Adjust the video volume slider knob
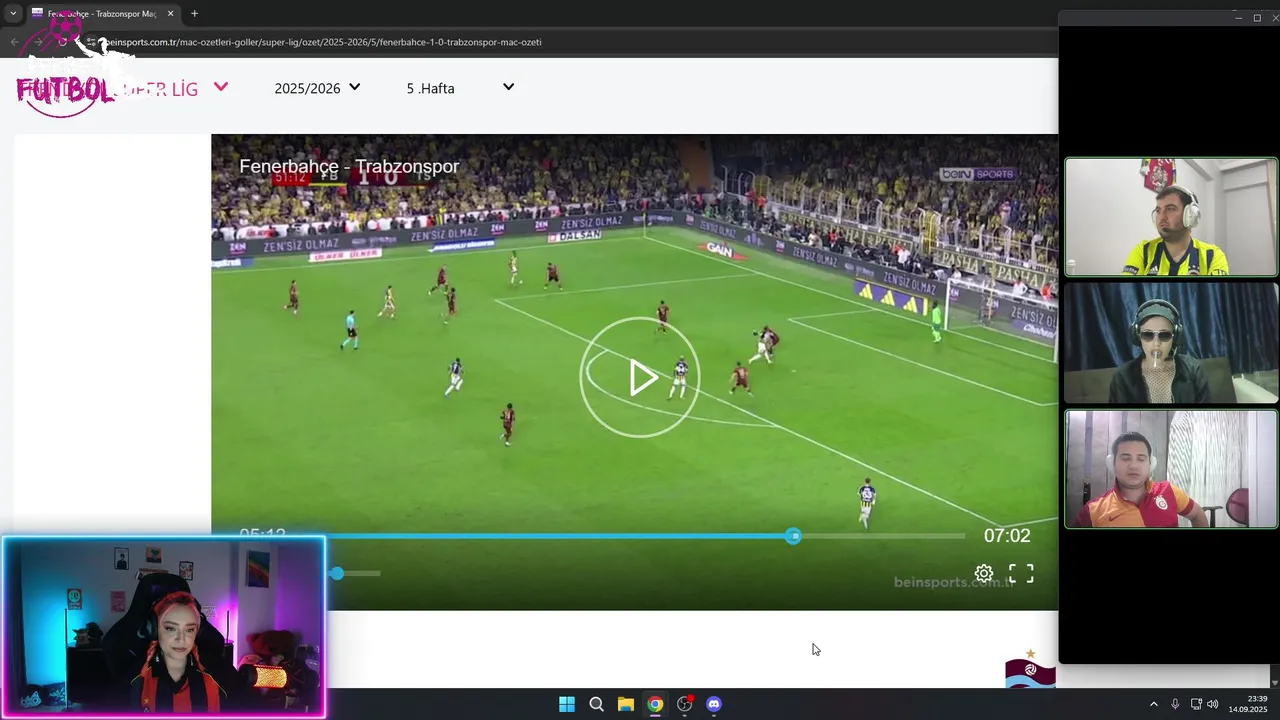 (x=337, y=573)
